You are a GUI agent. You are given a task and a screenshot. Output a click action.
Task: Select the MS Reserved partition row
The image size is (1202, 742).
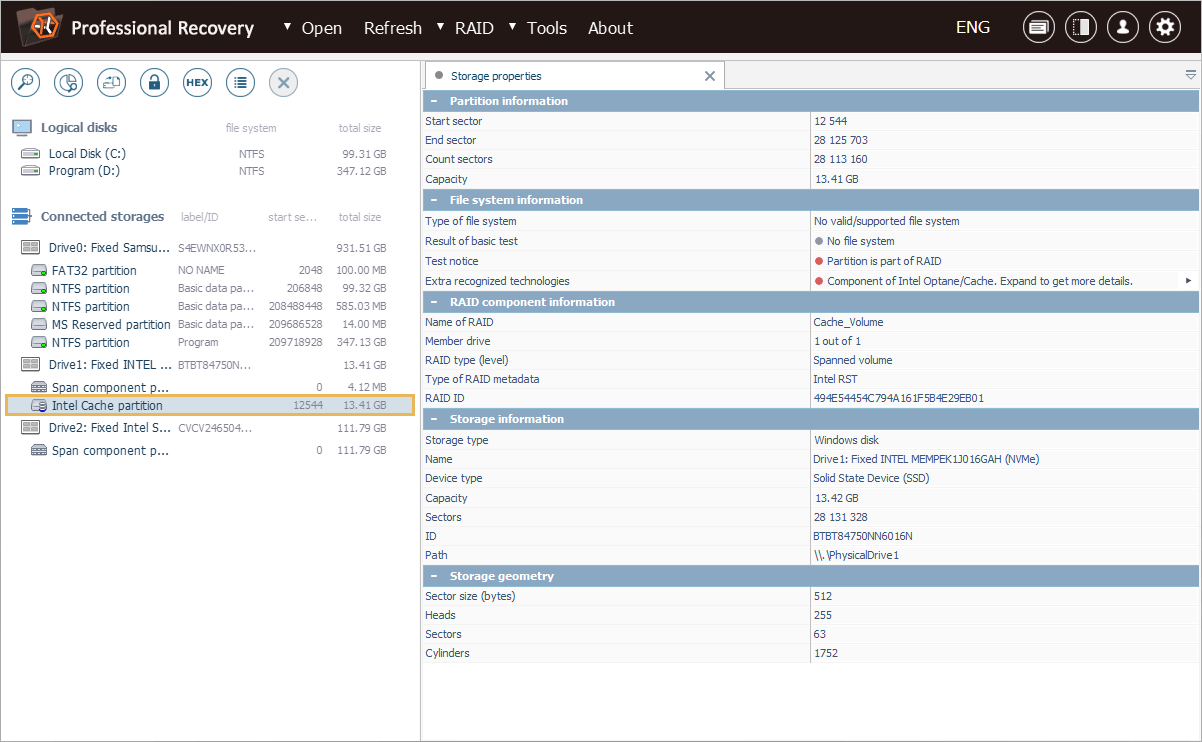pos(209,324)
